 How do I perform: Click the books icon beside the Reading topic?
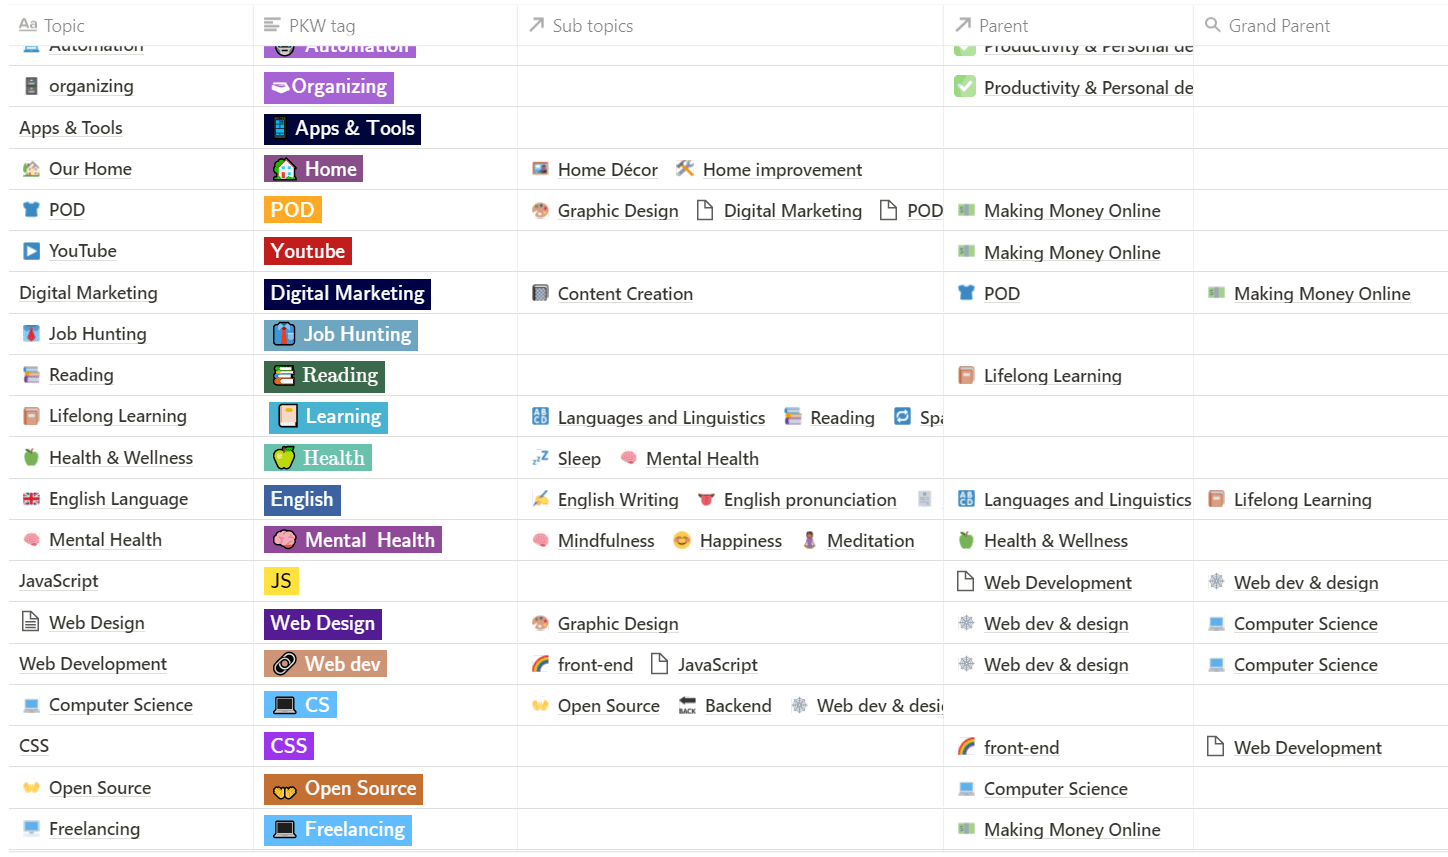(x=31, y=375)
